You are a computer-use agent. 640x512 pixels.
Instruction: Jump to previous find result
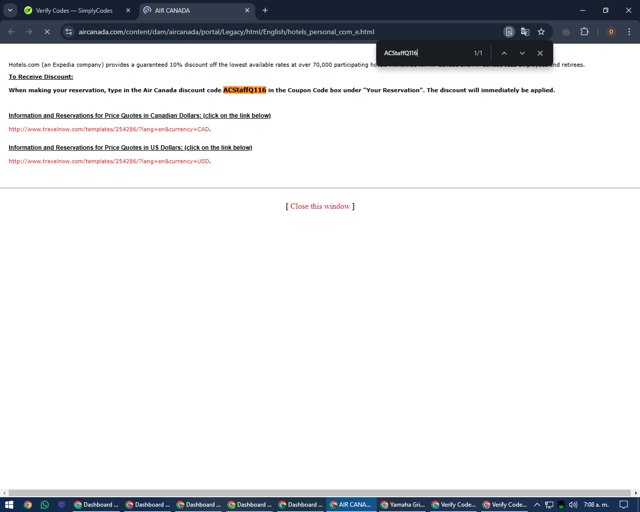[x=504, y=53]
